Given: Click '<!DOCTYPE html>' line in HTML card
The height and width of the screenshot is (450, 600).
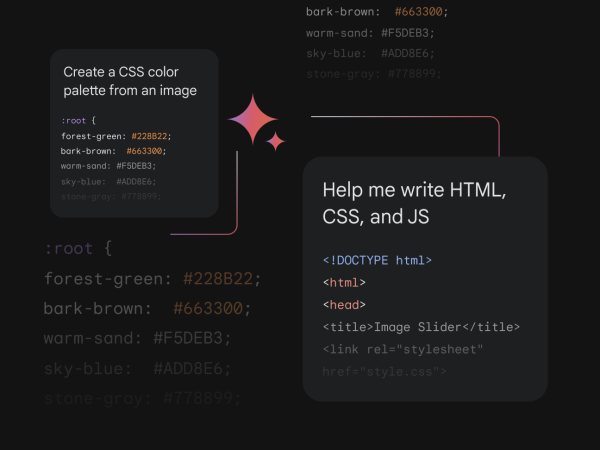Looking at the screenshot, I should [377, 261].
